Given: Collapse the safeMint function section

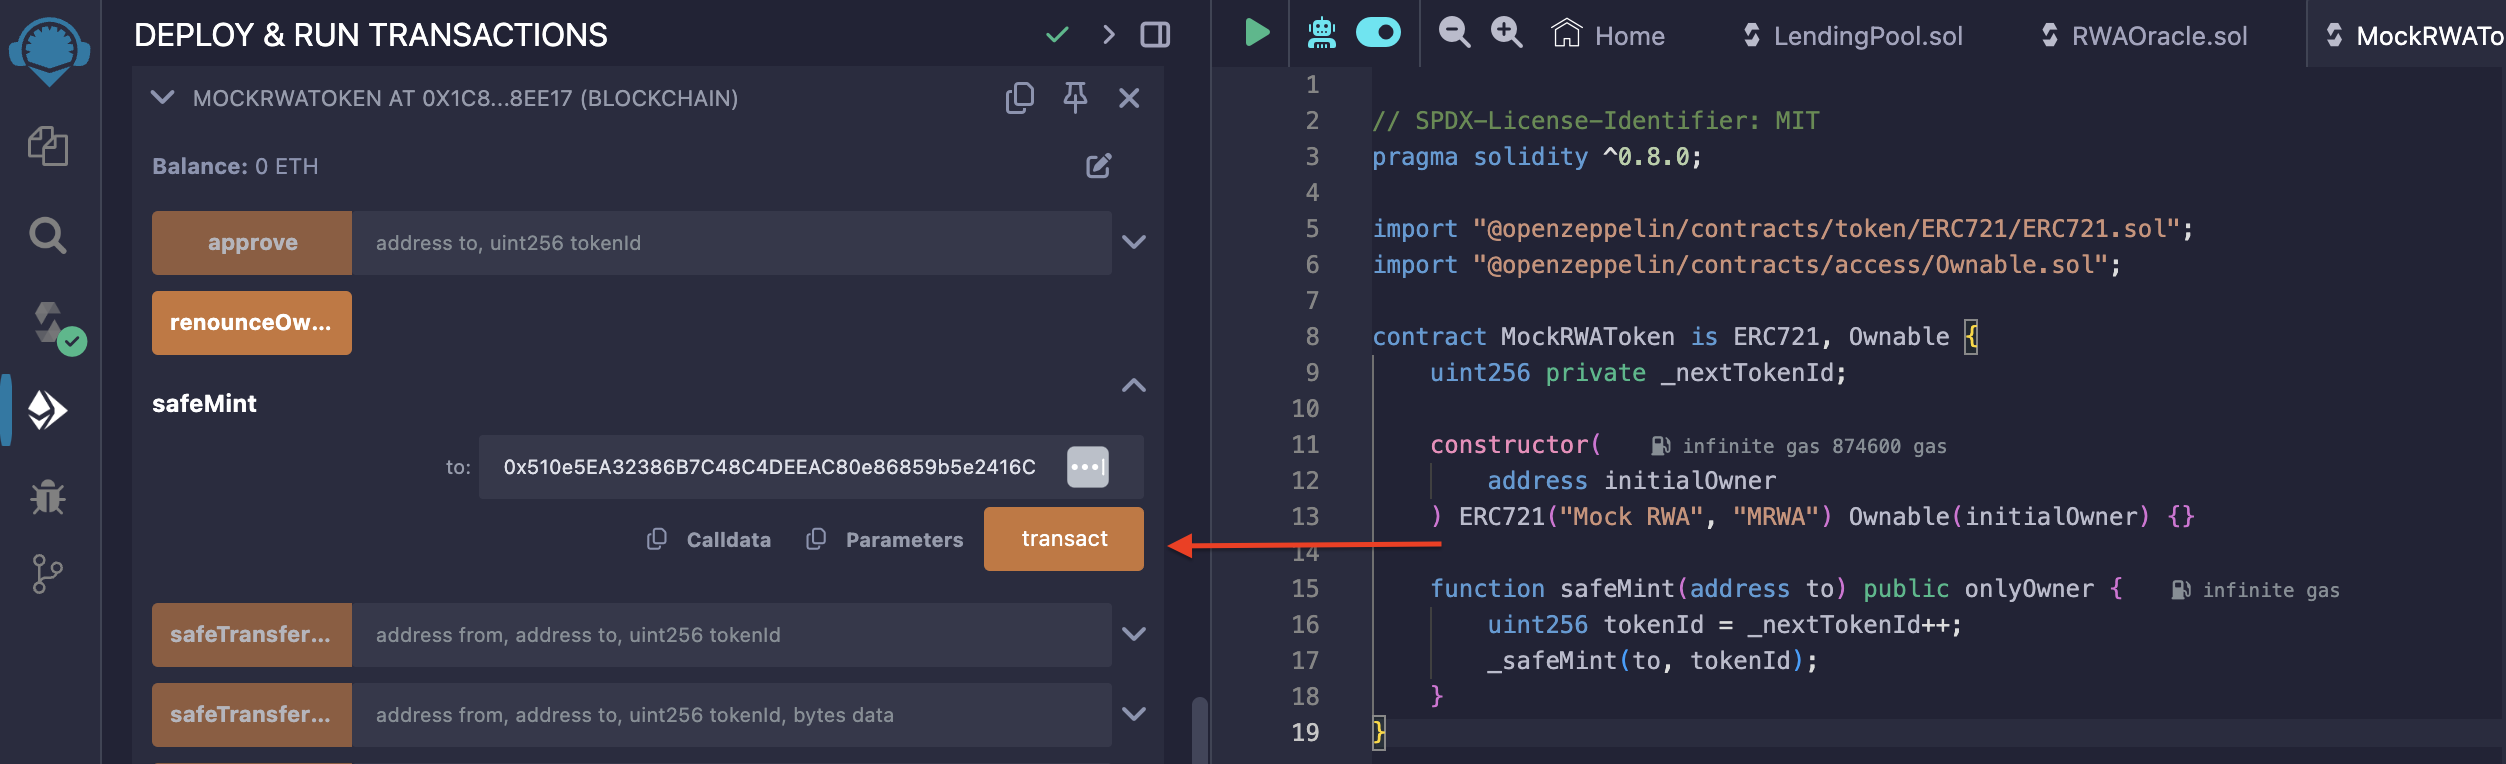Looking at the screenshot, I should (1134, 385).
